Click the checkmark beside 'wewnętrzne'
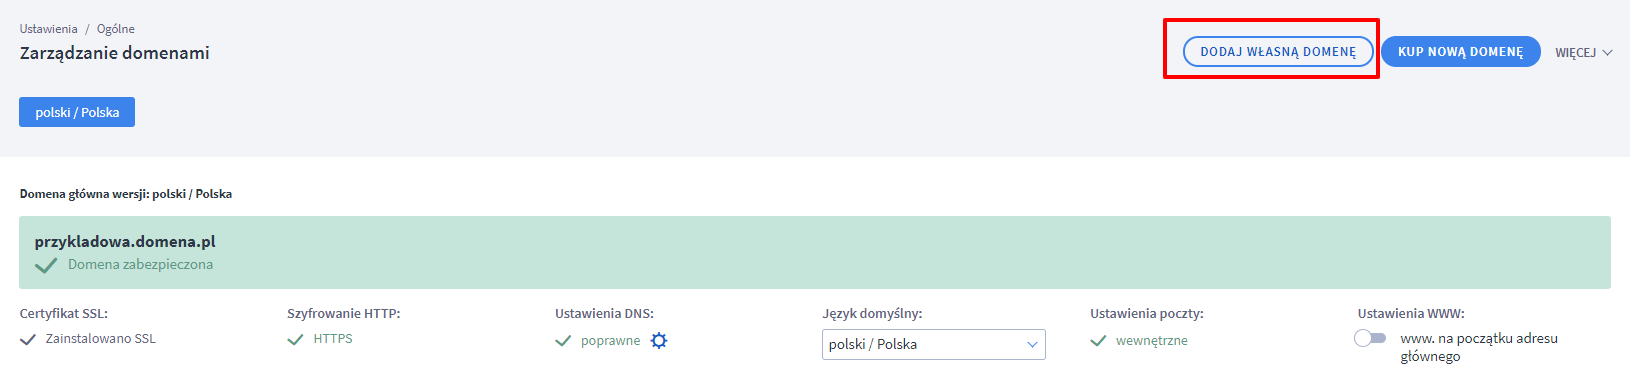This screenshot has height=389, width=1630. (1098, 341)
